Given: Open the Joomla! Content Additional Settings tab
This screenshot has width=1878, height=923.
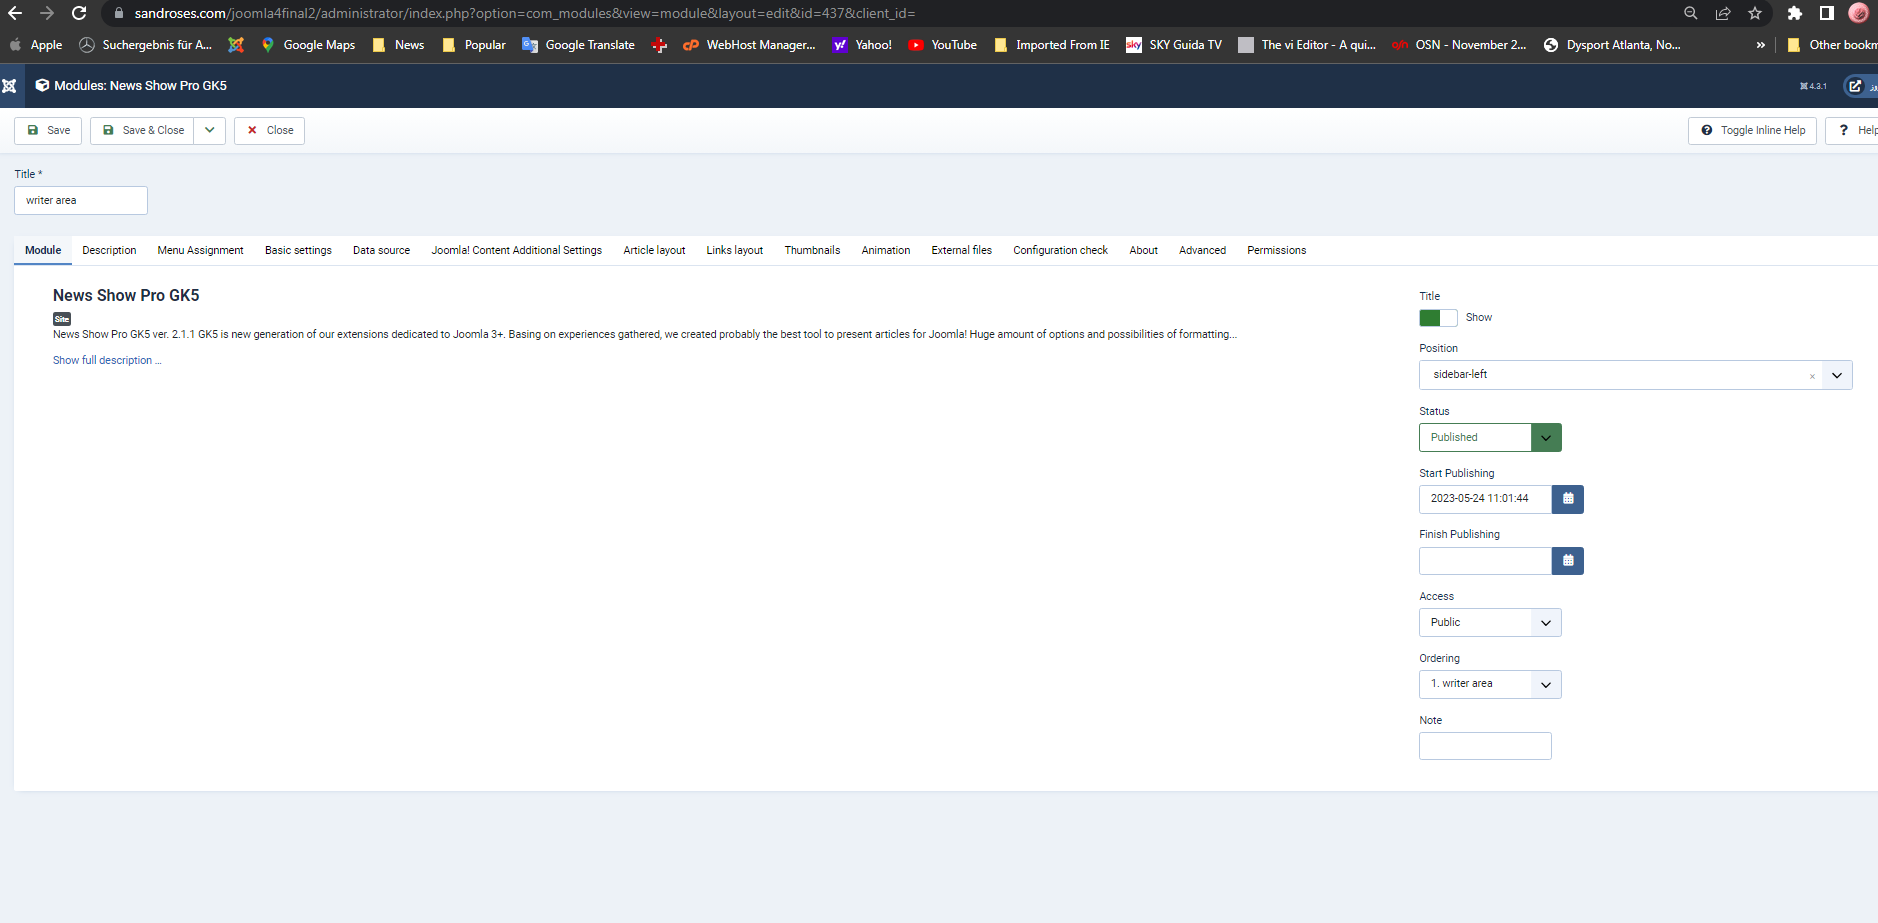Looking at the screenshot, I should [x=516, y=251].
